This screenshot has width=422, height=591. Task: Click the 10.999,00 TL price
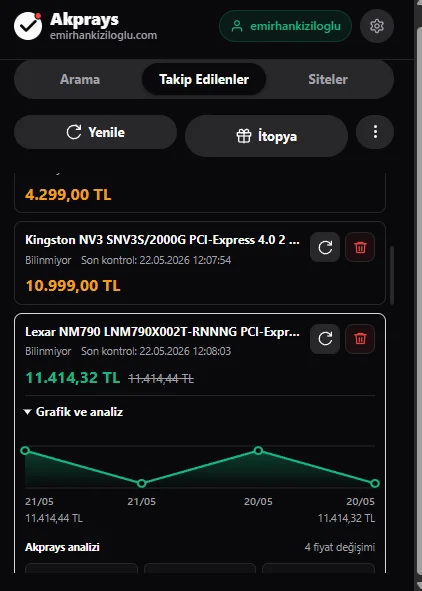[73, 286]
